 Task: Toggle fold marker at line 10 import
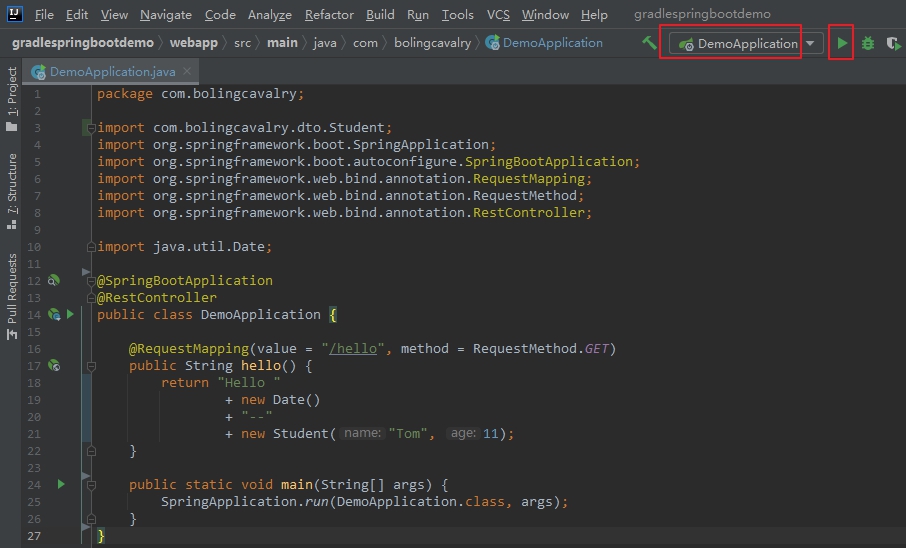(91, 247)
